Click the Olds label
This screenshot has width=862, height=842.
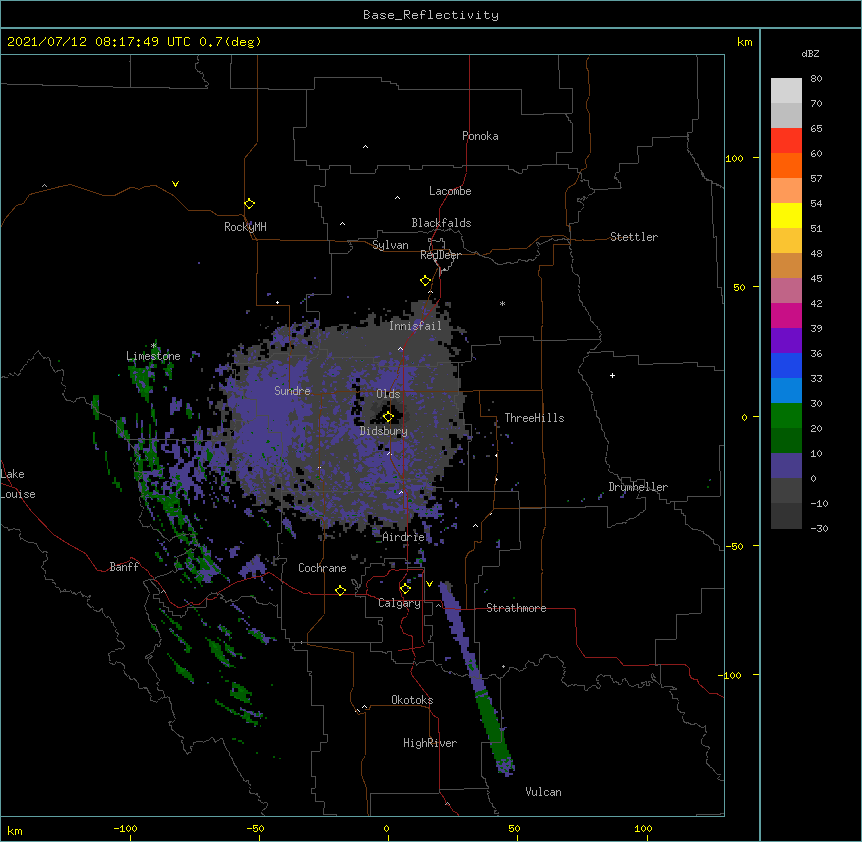pos(388,394)
